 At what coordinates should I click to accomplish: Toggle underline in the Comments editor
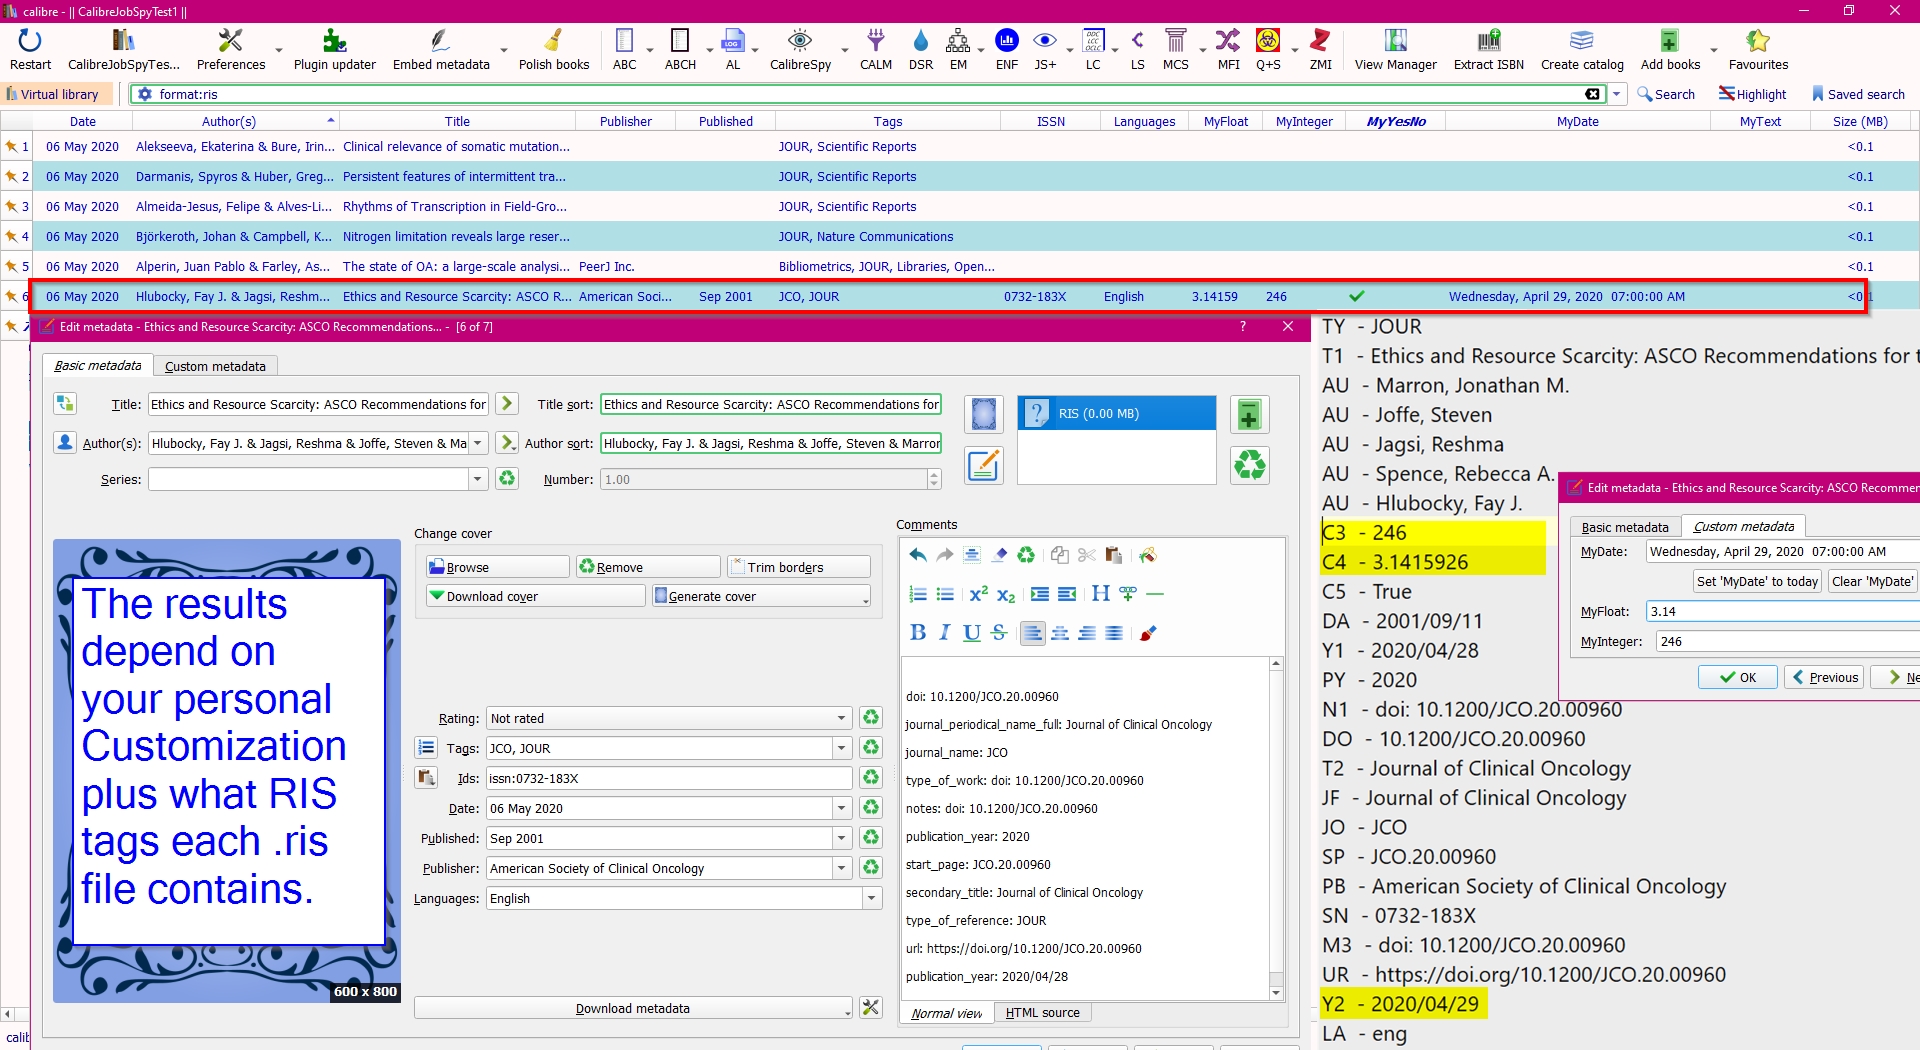click(x=971, y=632)
